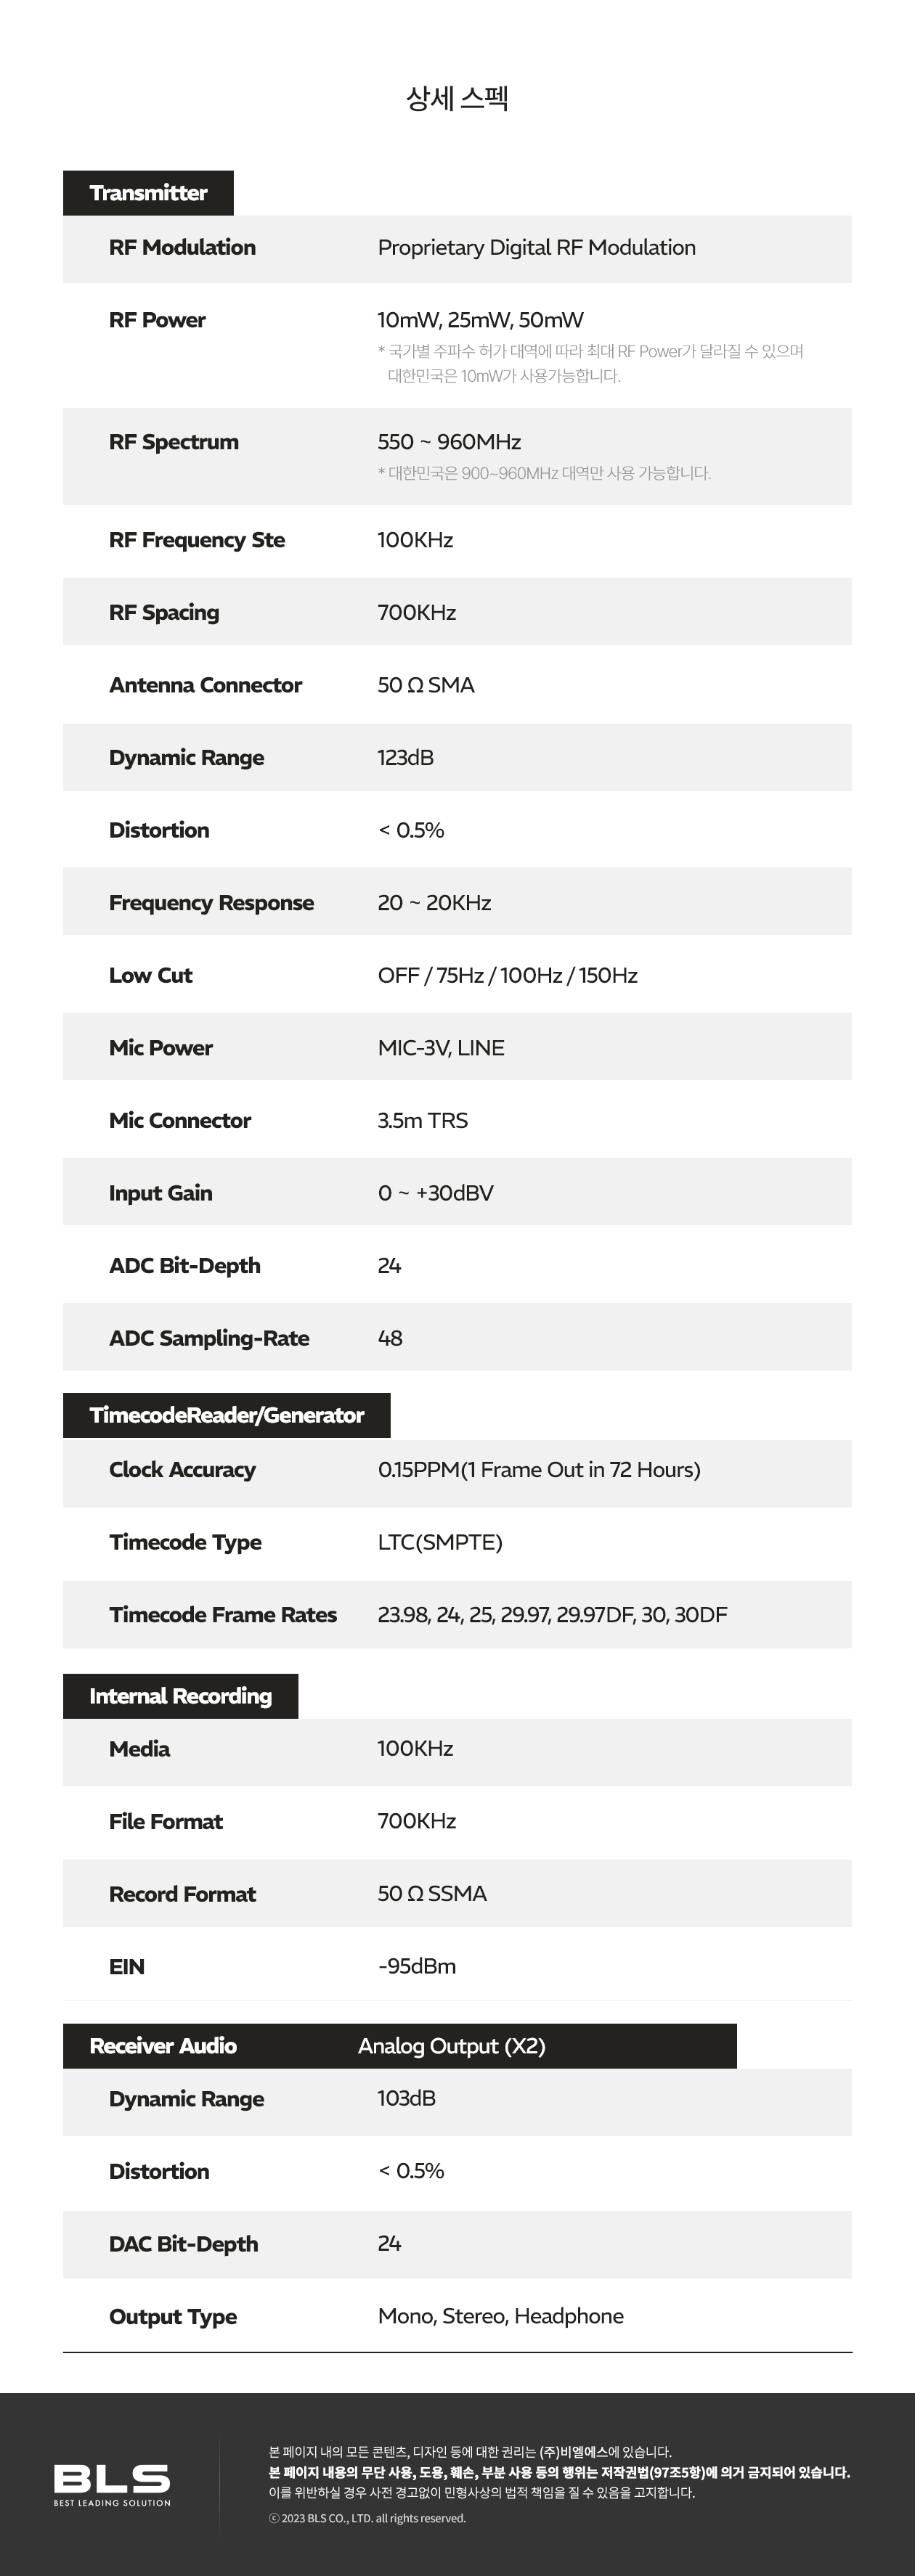Select the EIN -95dBm value
The image size is (915, 2576).
417,1966
